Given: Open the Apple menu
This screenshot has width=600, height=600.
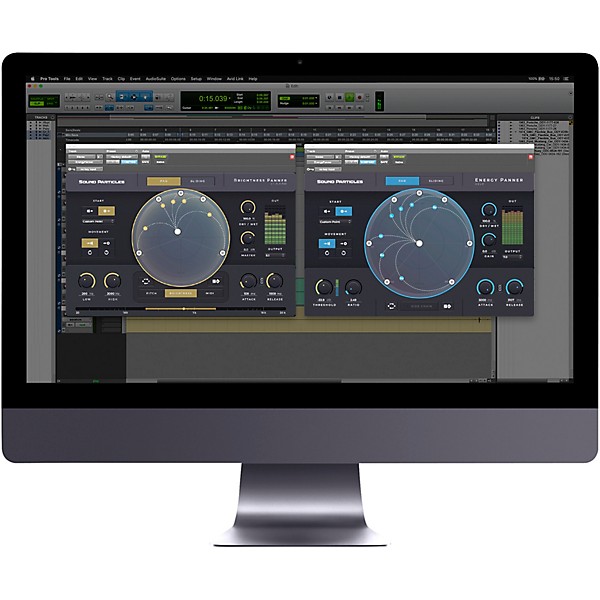Looking at the screenshot, I should click(33, 79).
